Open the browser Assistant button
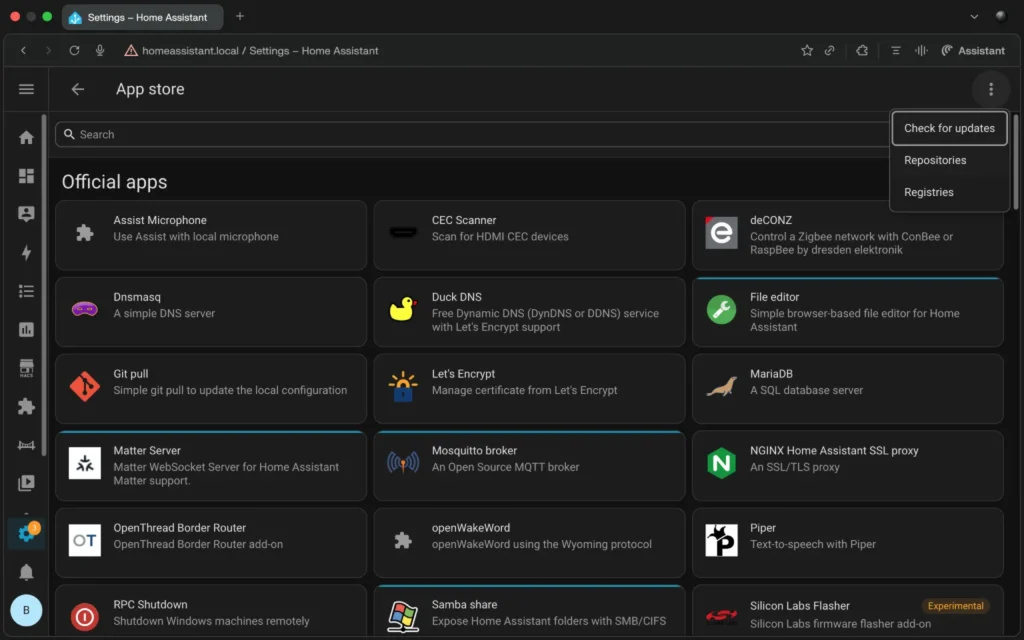 click(972, 50)
